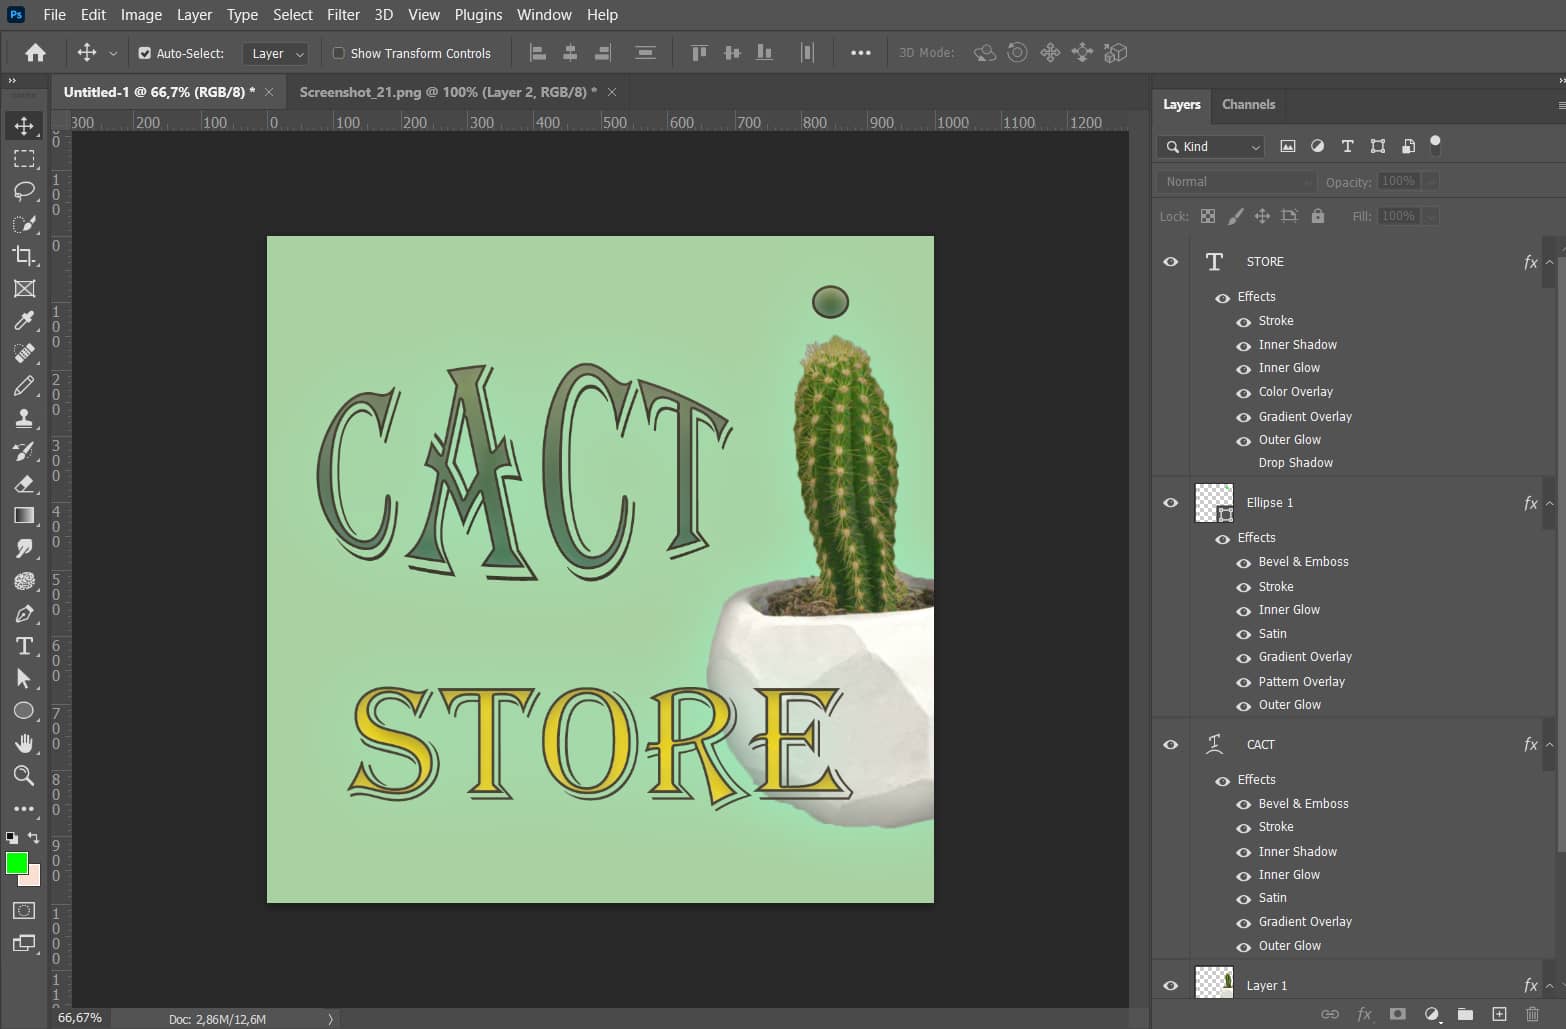Click the green foreground color swatch
This screenshot has width=1566, height=1029.
[x=15, y=864]
